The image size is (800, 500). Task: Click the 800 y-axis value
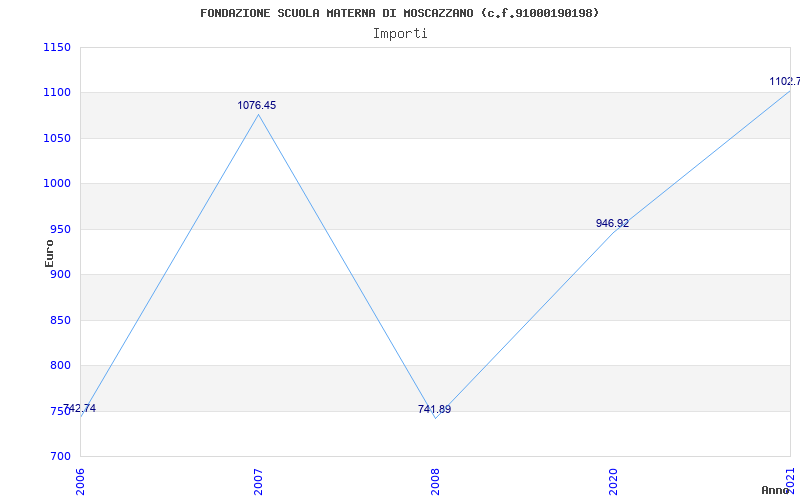tap(60, 366)
